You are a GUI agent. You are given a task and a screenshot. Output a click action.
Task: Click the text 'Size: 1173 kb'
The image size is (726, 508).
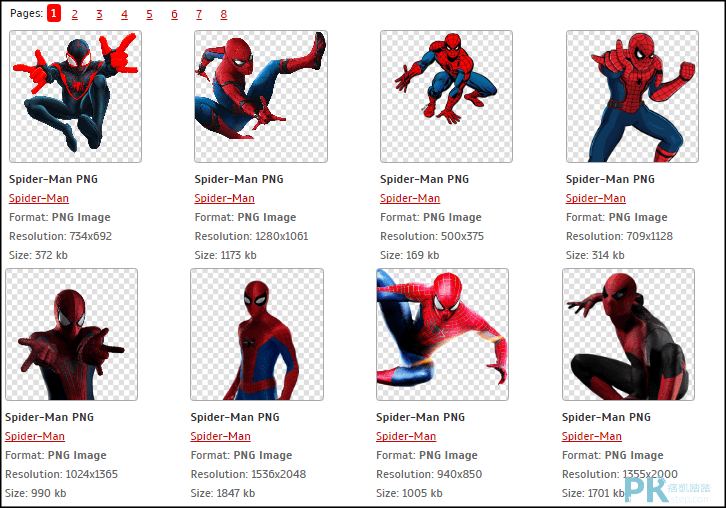coord(225,255)
